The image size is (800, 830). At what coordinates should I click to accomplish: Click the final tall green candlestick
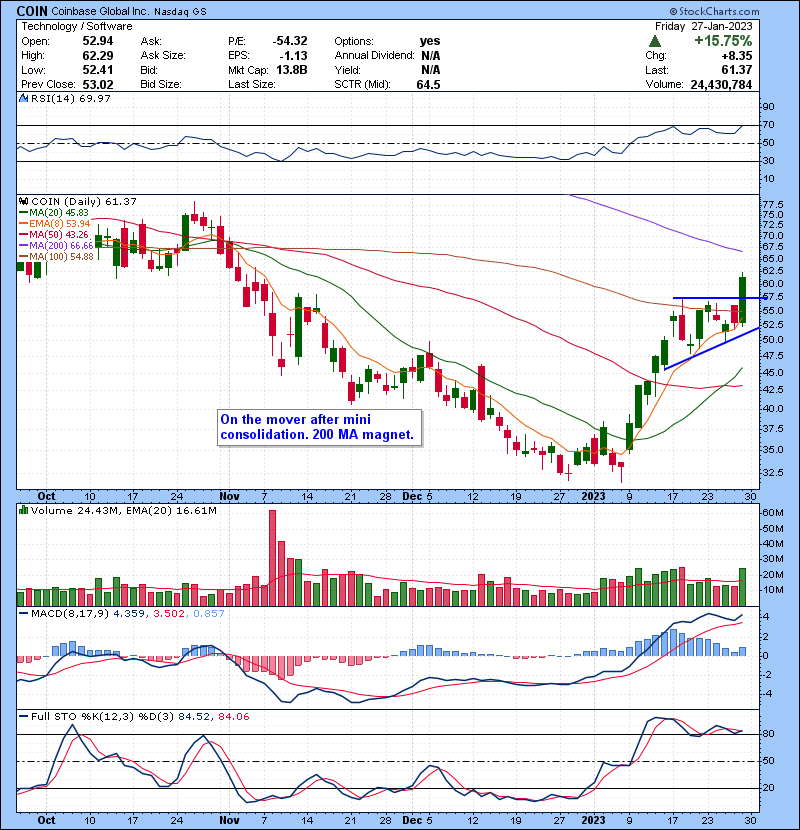742,300
